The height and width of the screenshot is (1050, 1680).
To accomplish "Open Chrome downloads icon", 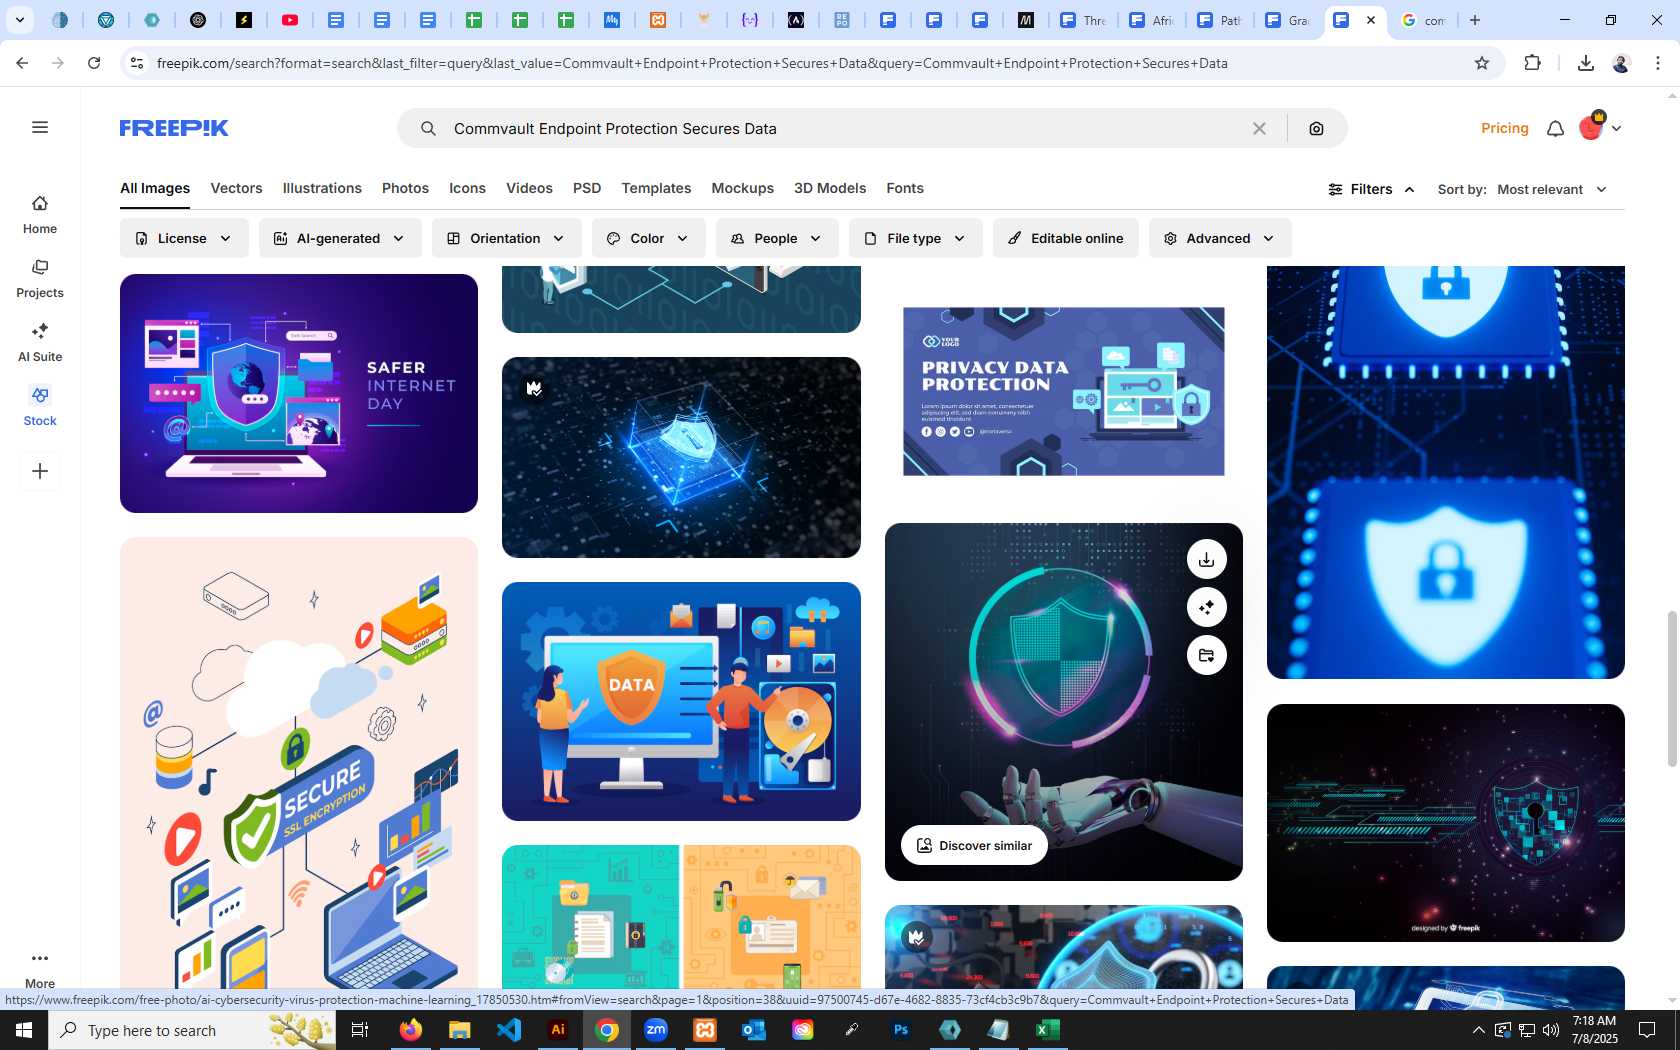I will (1585, 63).
